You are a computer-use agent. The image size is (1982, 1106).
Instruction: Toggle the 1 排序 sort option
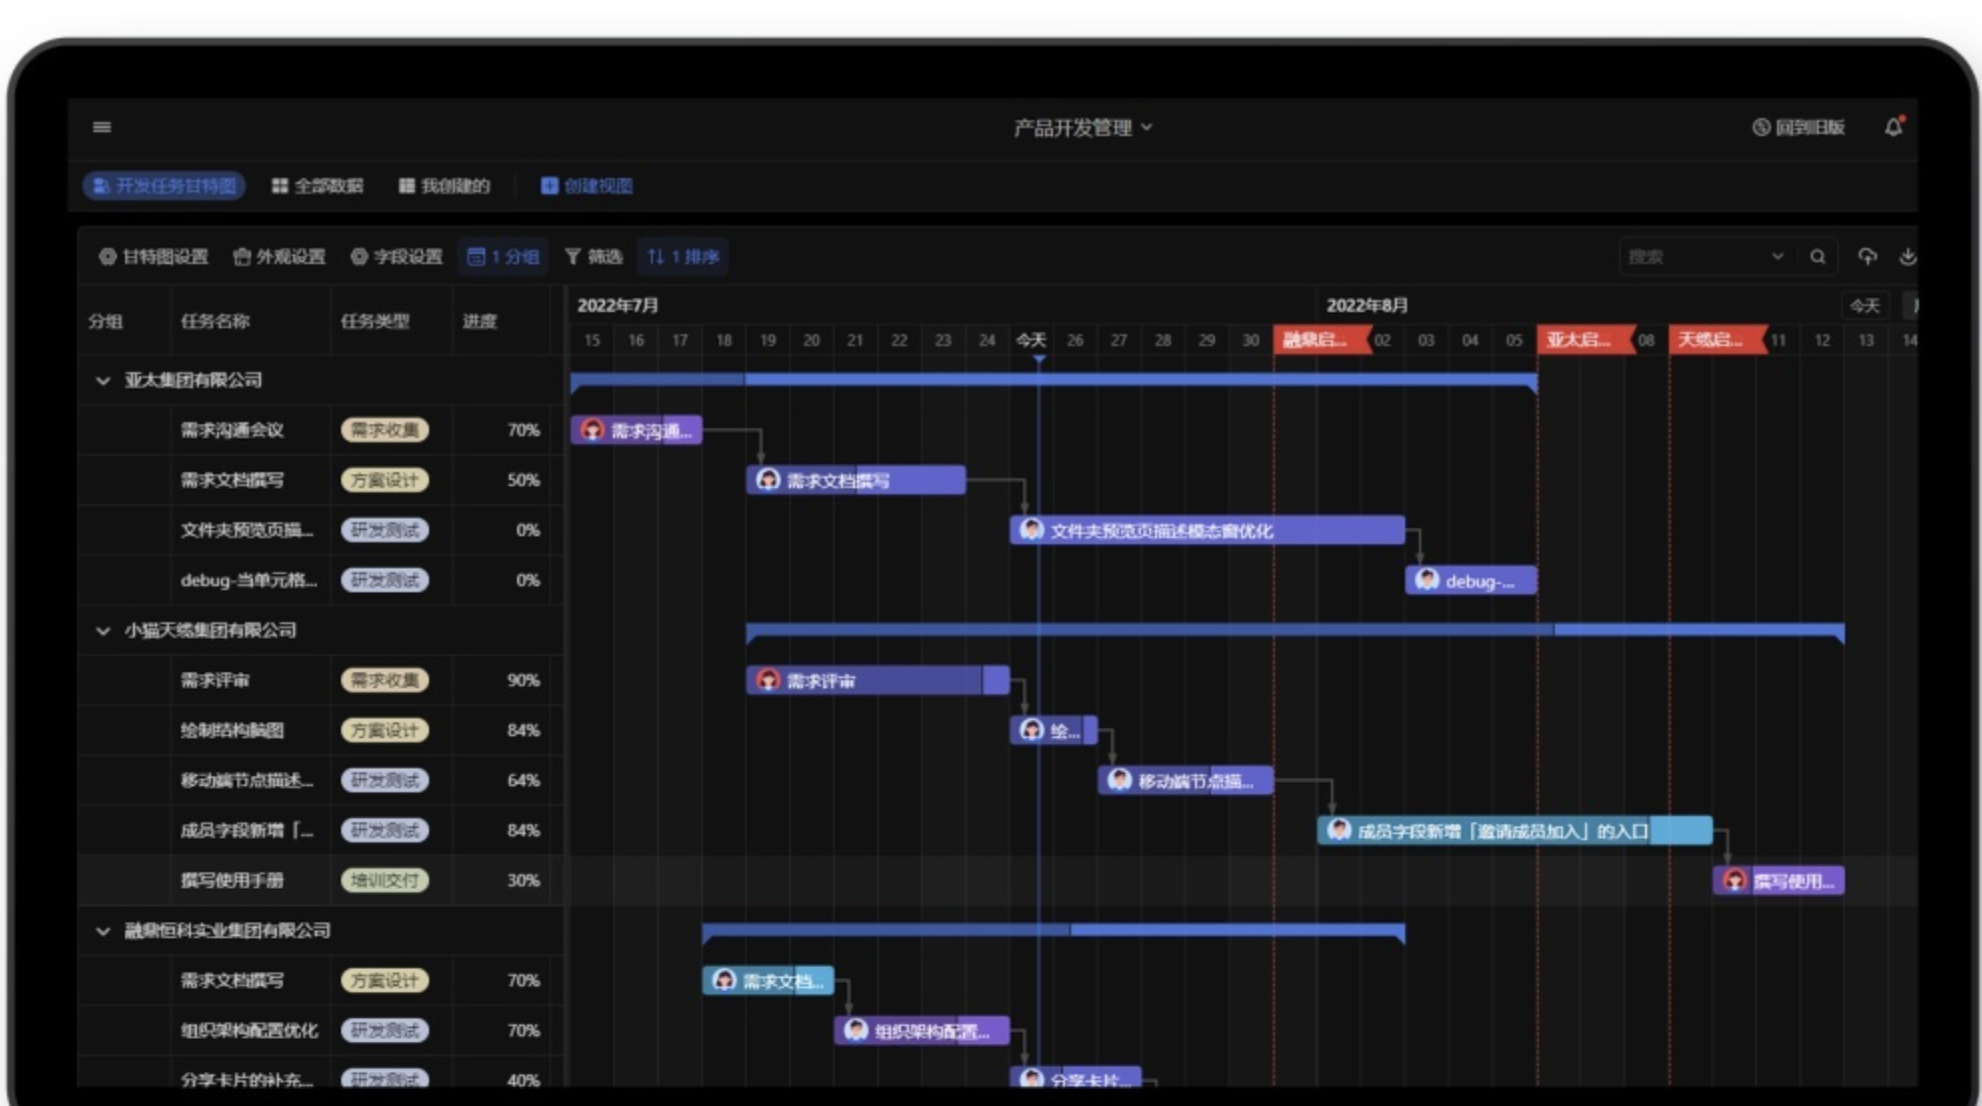(x=683, y=257)
